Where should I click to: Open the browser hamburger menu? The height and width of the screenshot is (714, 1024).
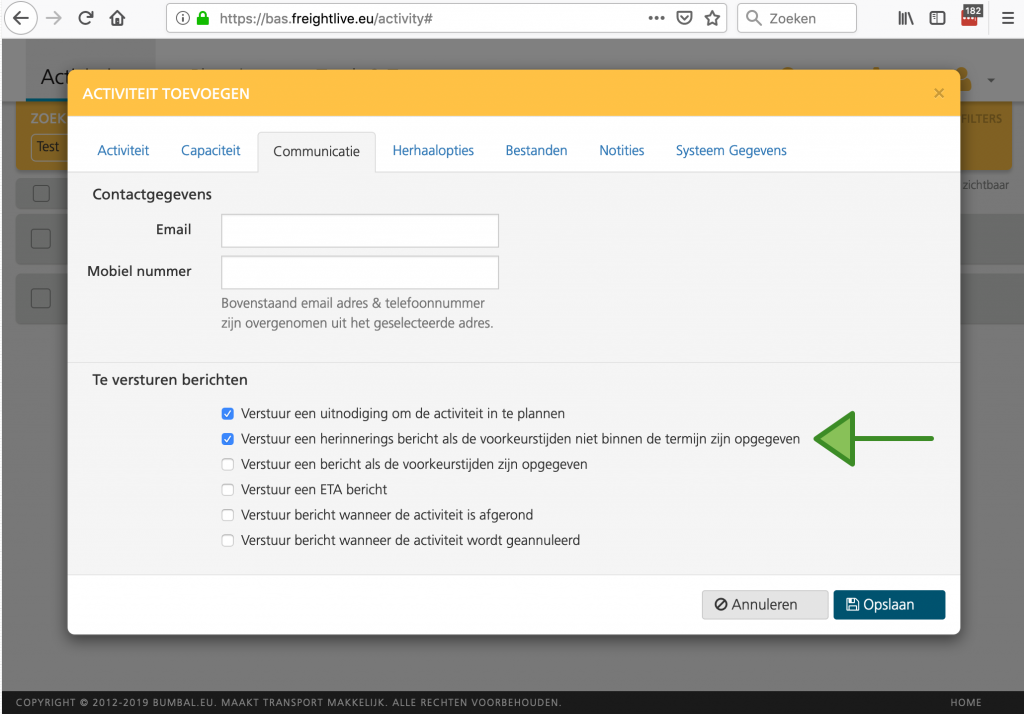[1007, 18]
